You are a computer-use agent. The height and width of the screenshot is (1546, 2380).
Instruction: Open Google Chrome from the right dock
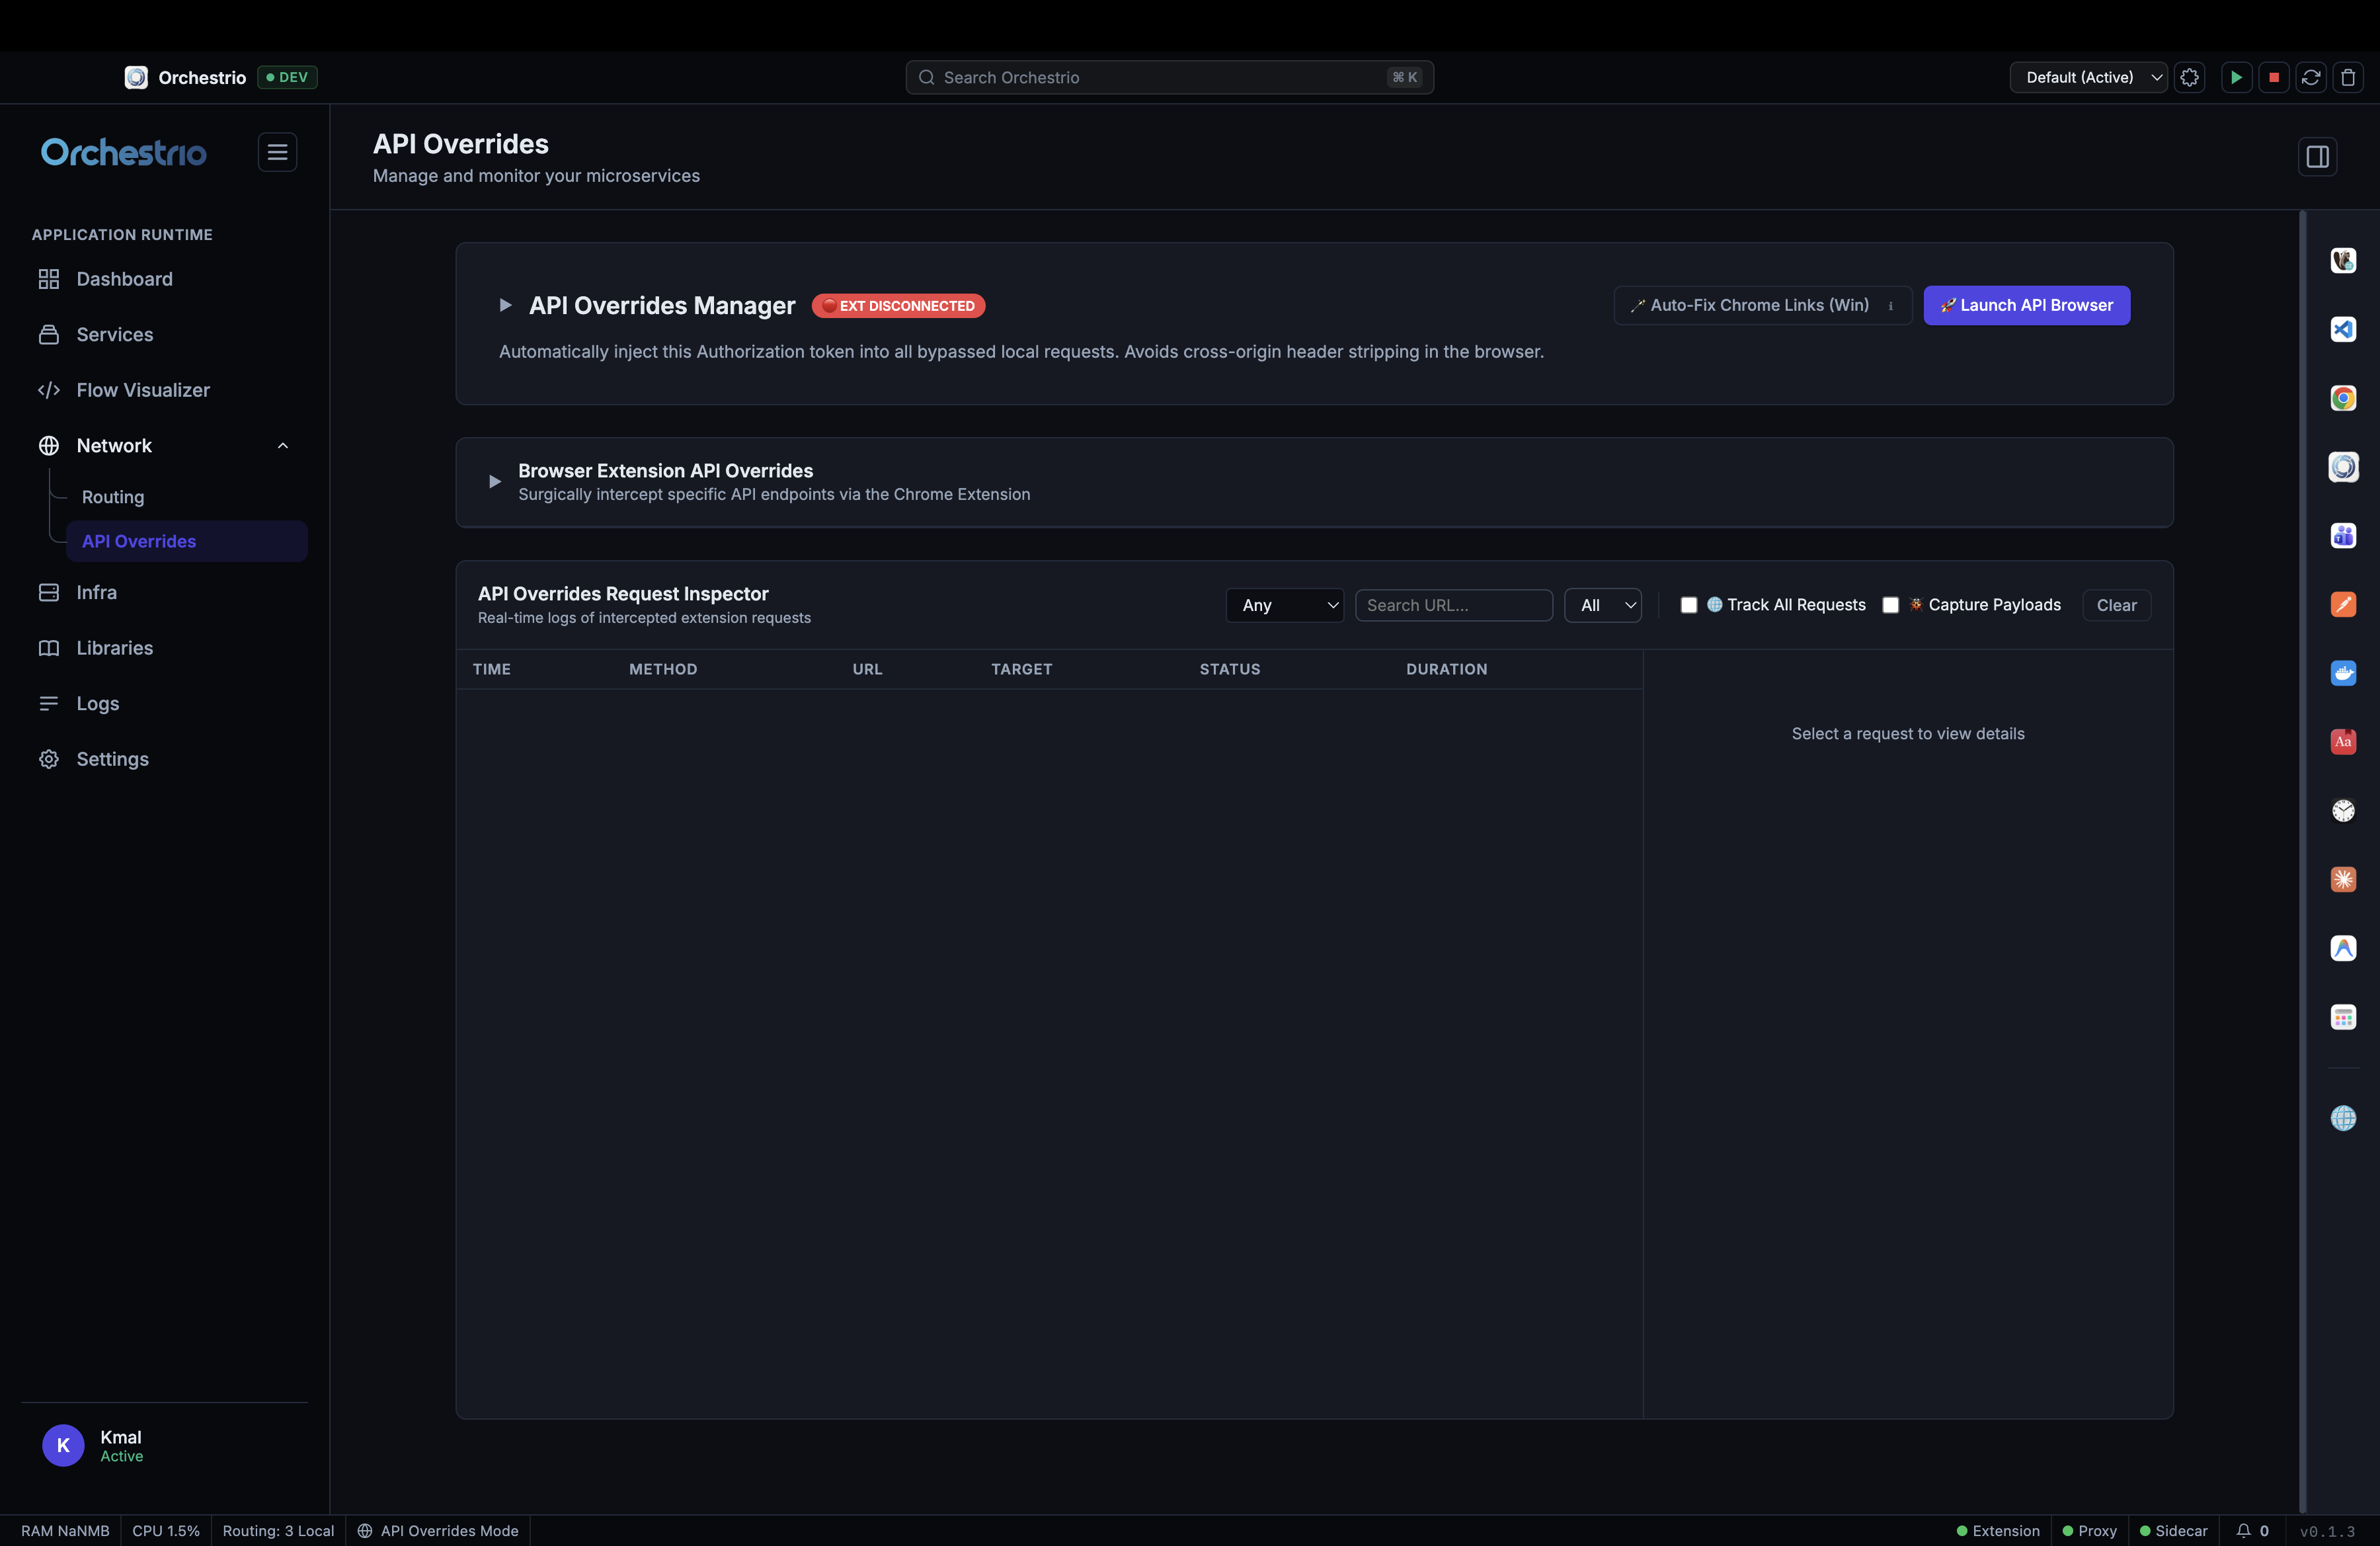(2343, 398)
